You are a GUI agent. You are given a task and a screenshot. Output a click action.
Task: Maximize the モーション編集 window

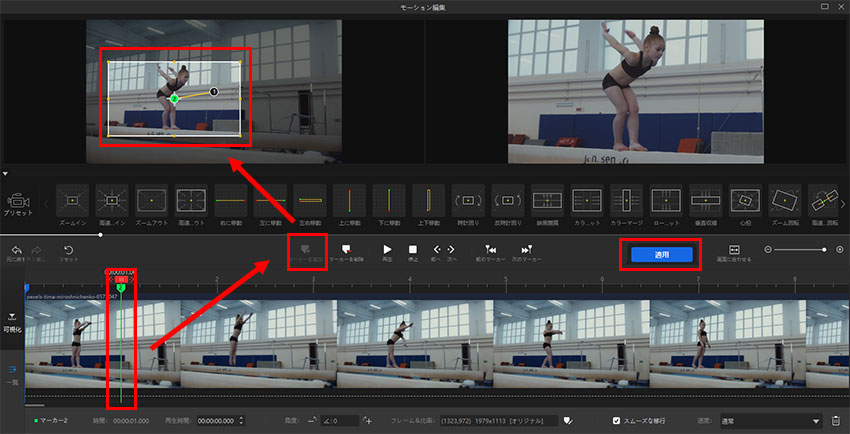point(825,6)
